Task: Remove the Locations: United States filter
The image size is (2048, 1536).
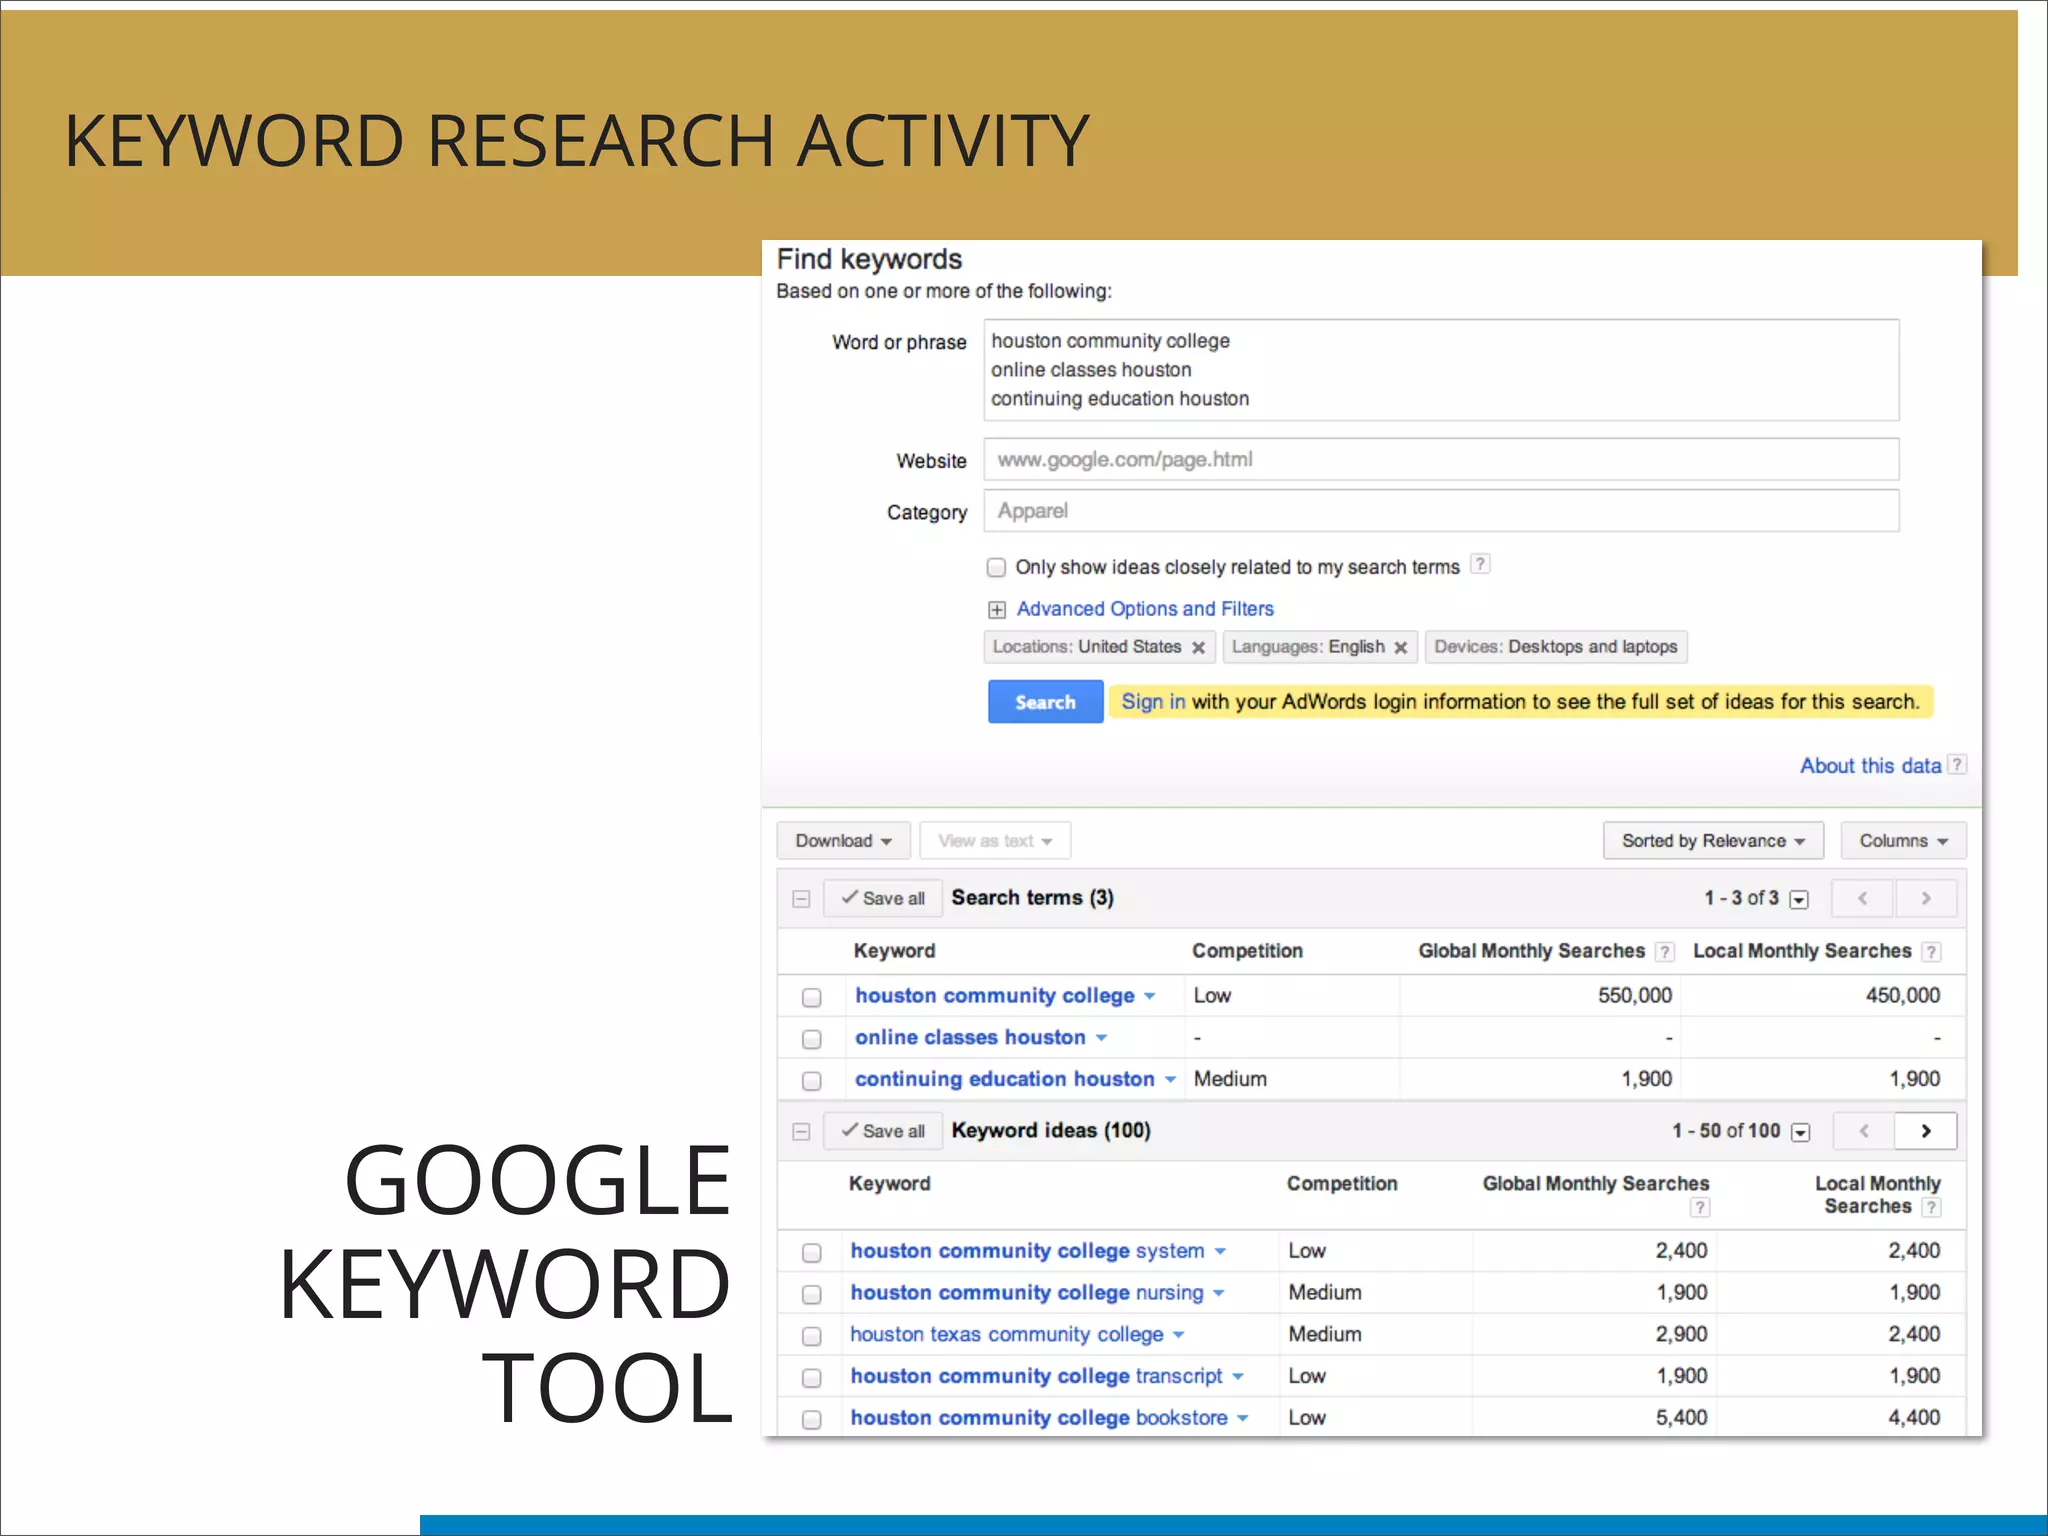Action: click(x=1198, y=648)
